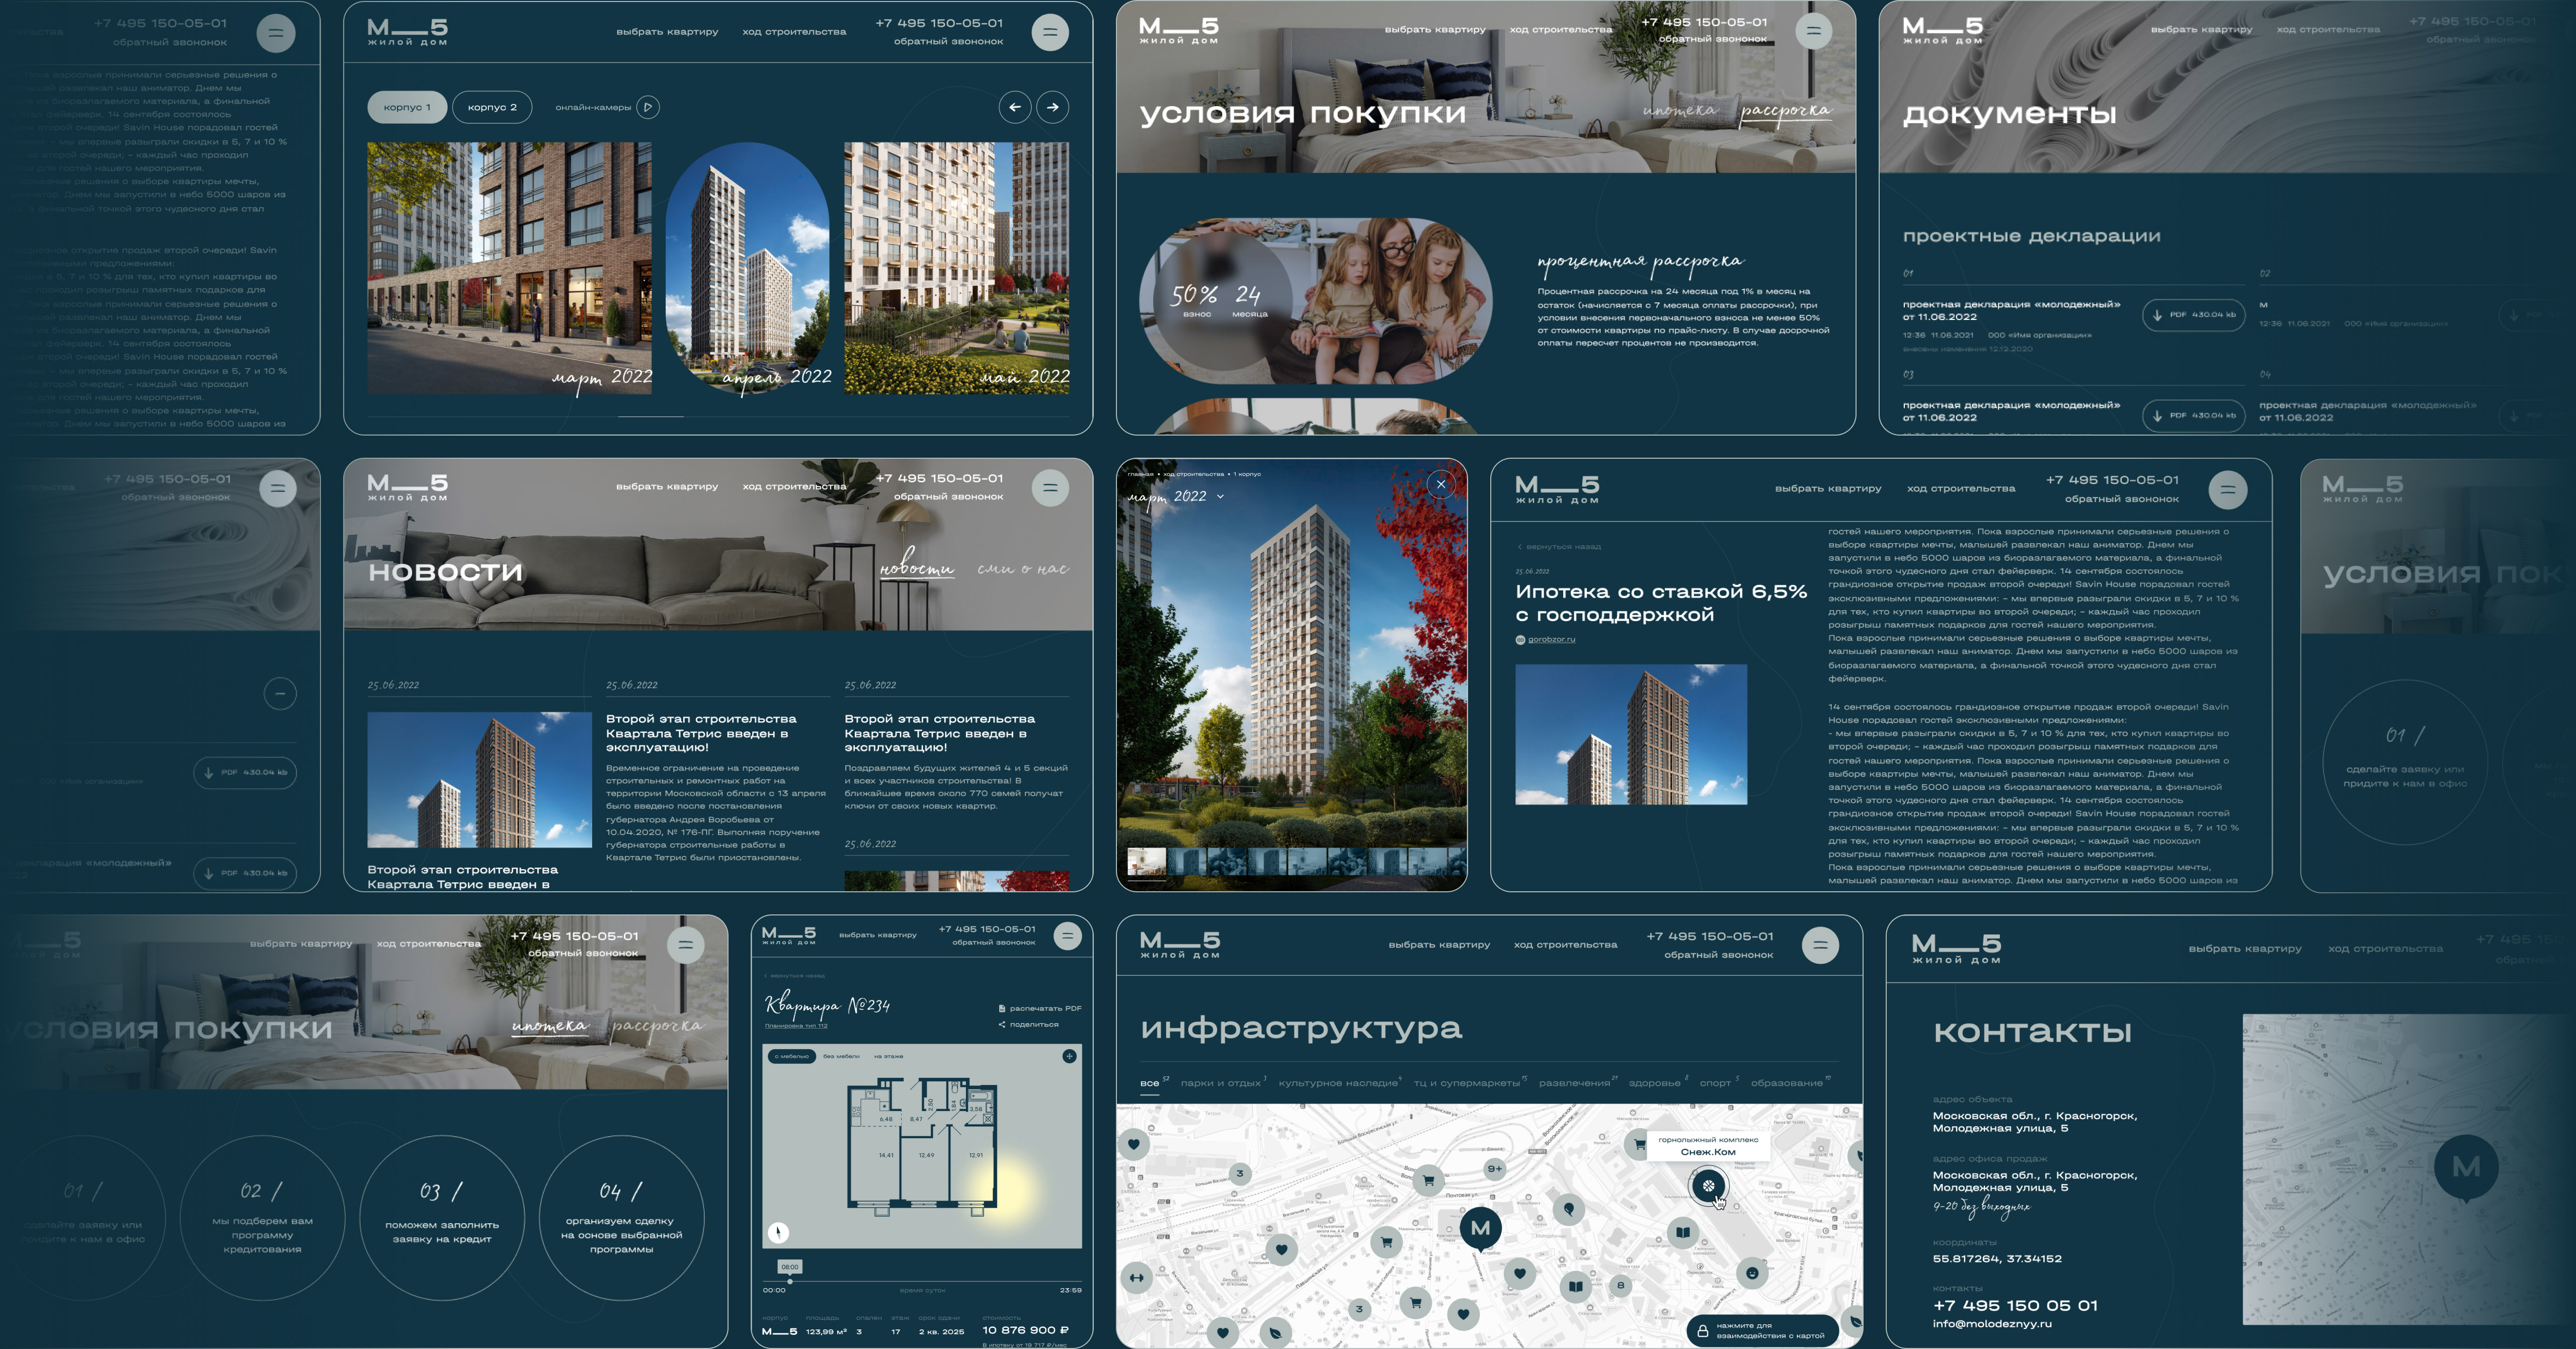Click the compass icon on the floor plan
This screenshot has height=1349, width=2576.
[x=778, y=1232]
